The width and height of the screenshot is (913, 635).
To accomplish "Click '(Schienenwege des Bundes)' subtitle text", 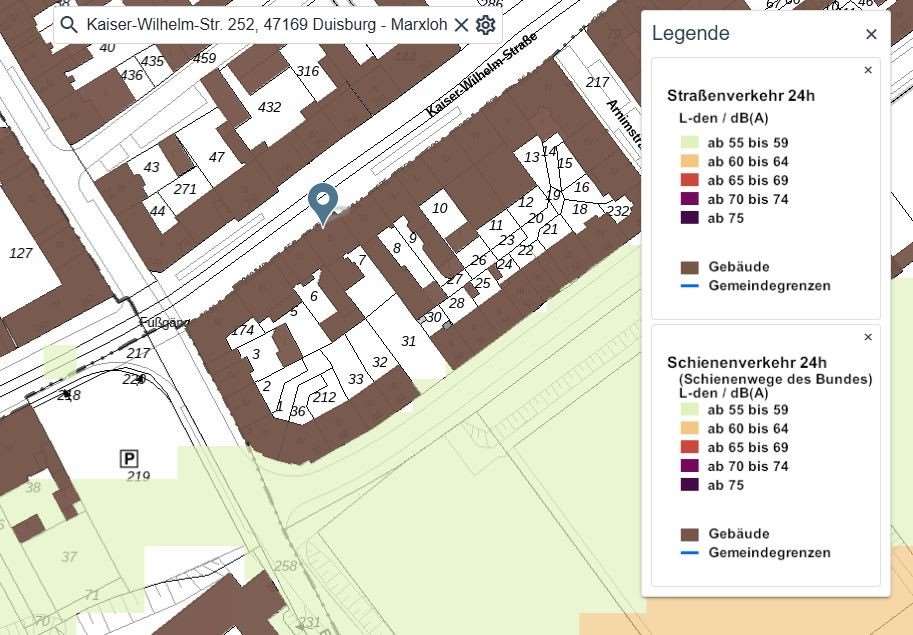I will (x=776, y=379).
